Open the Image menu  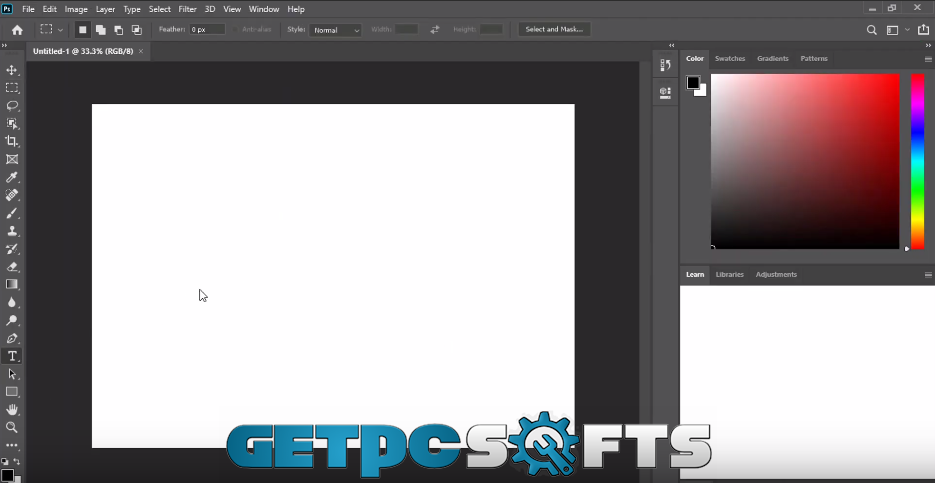tap(76, 9)
